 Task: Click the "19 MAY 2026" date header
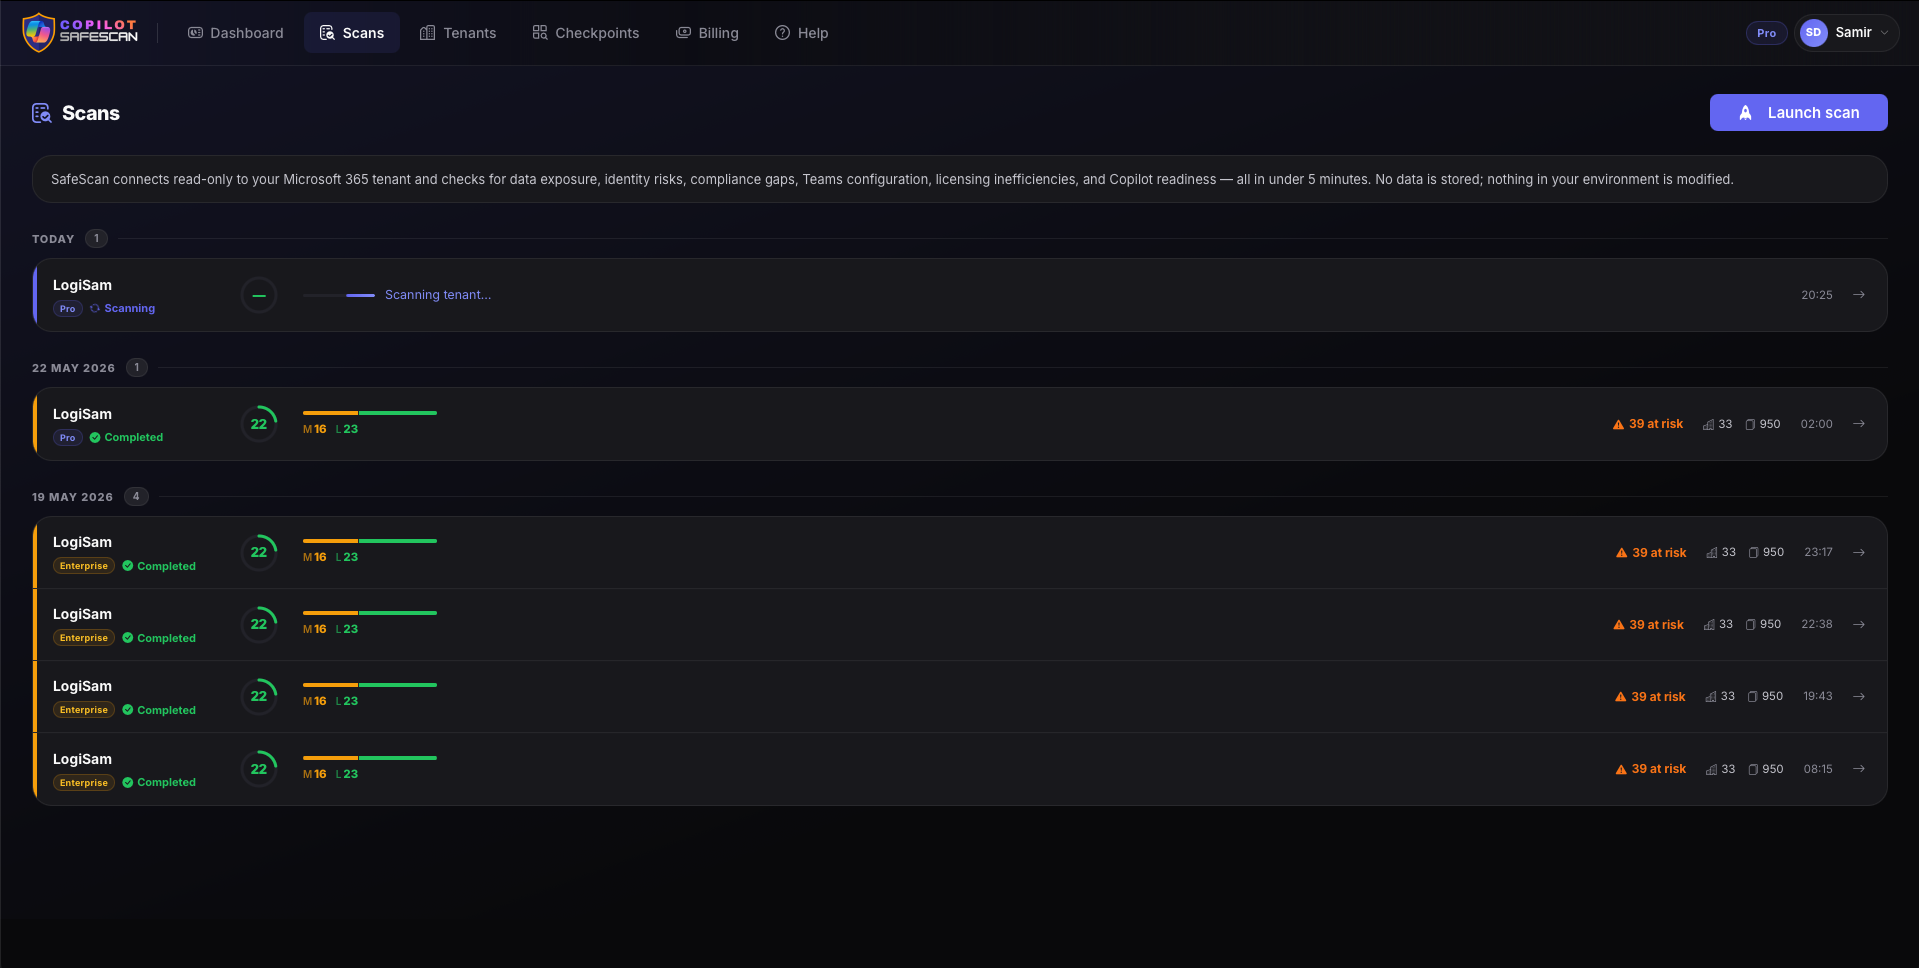coord(72,497)
